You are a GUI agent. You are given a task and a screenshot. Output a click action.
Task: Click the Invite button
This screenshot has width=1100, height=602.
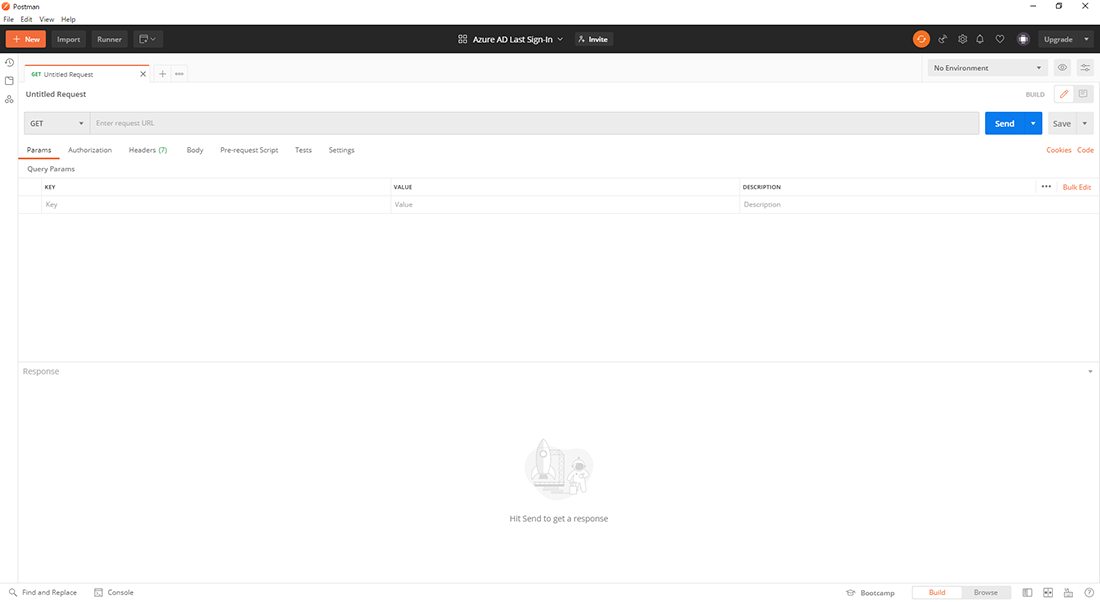pos(593,39)
